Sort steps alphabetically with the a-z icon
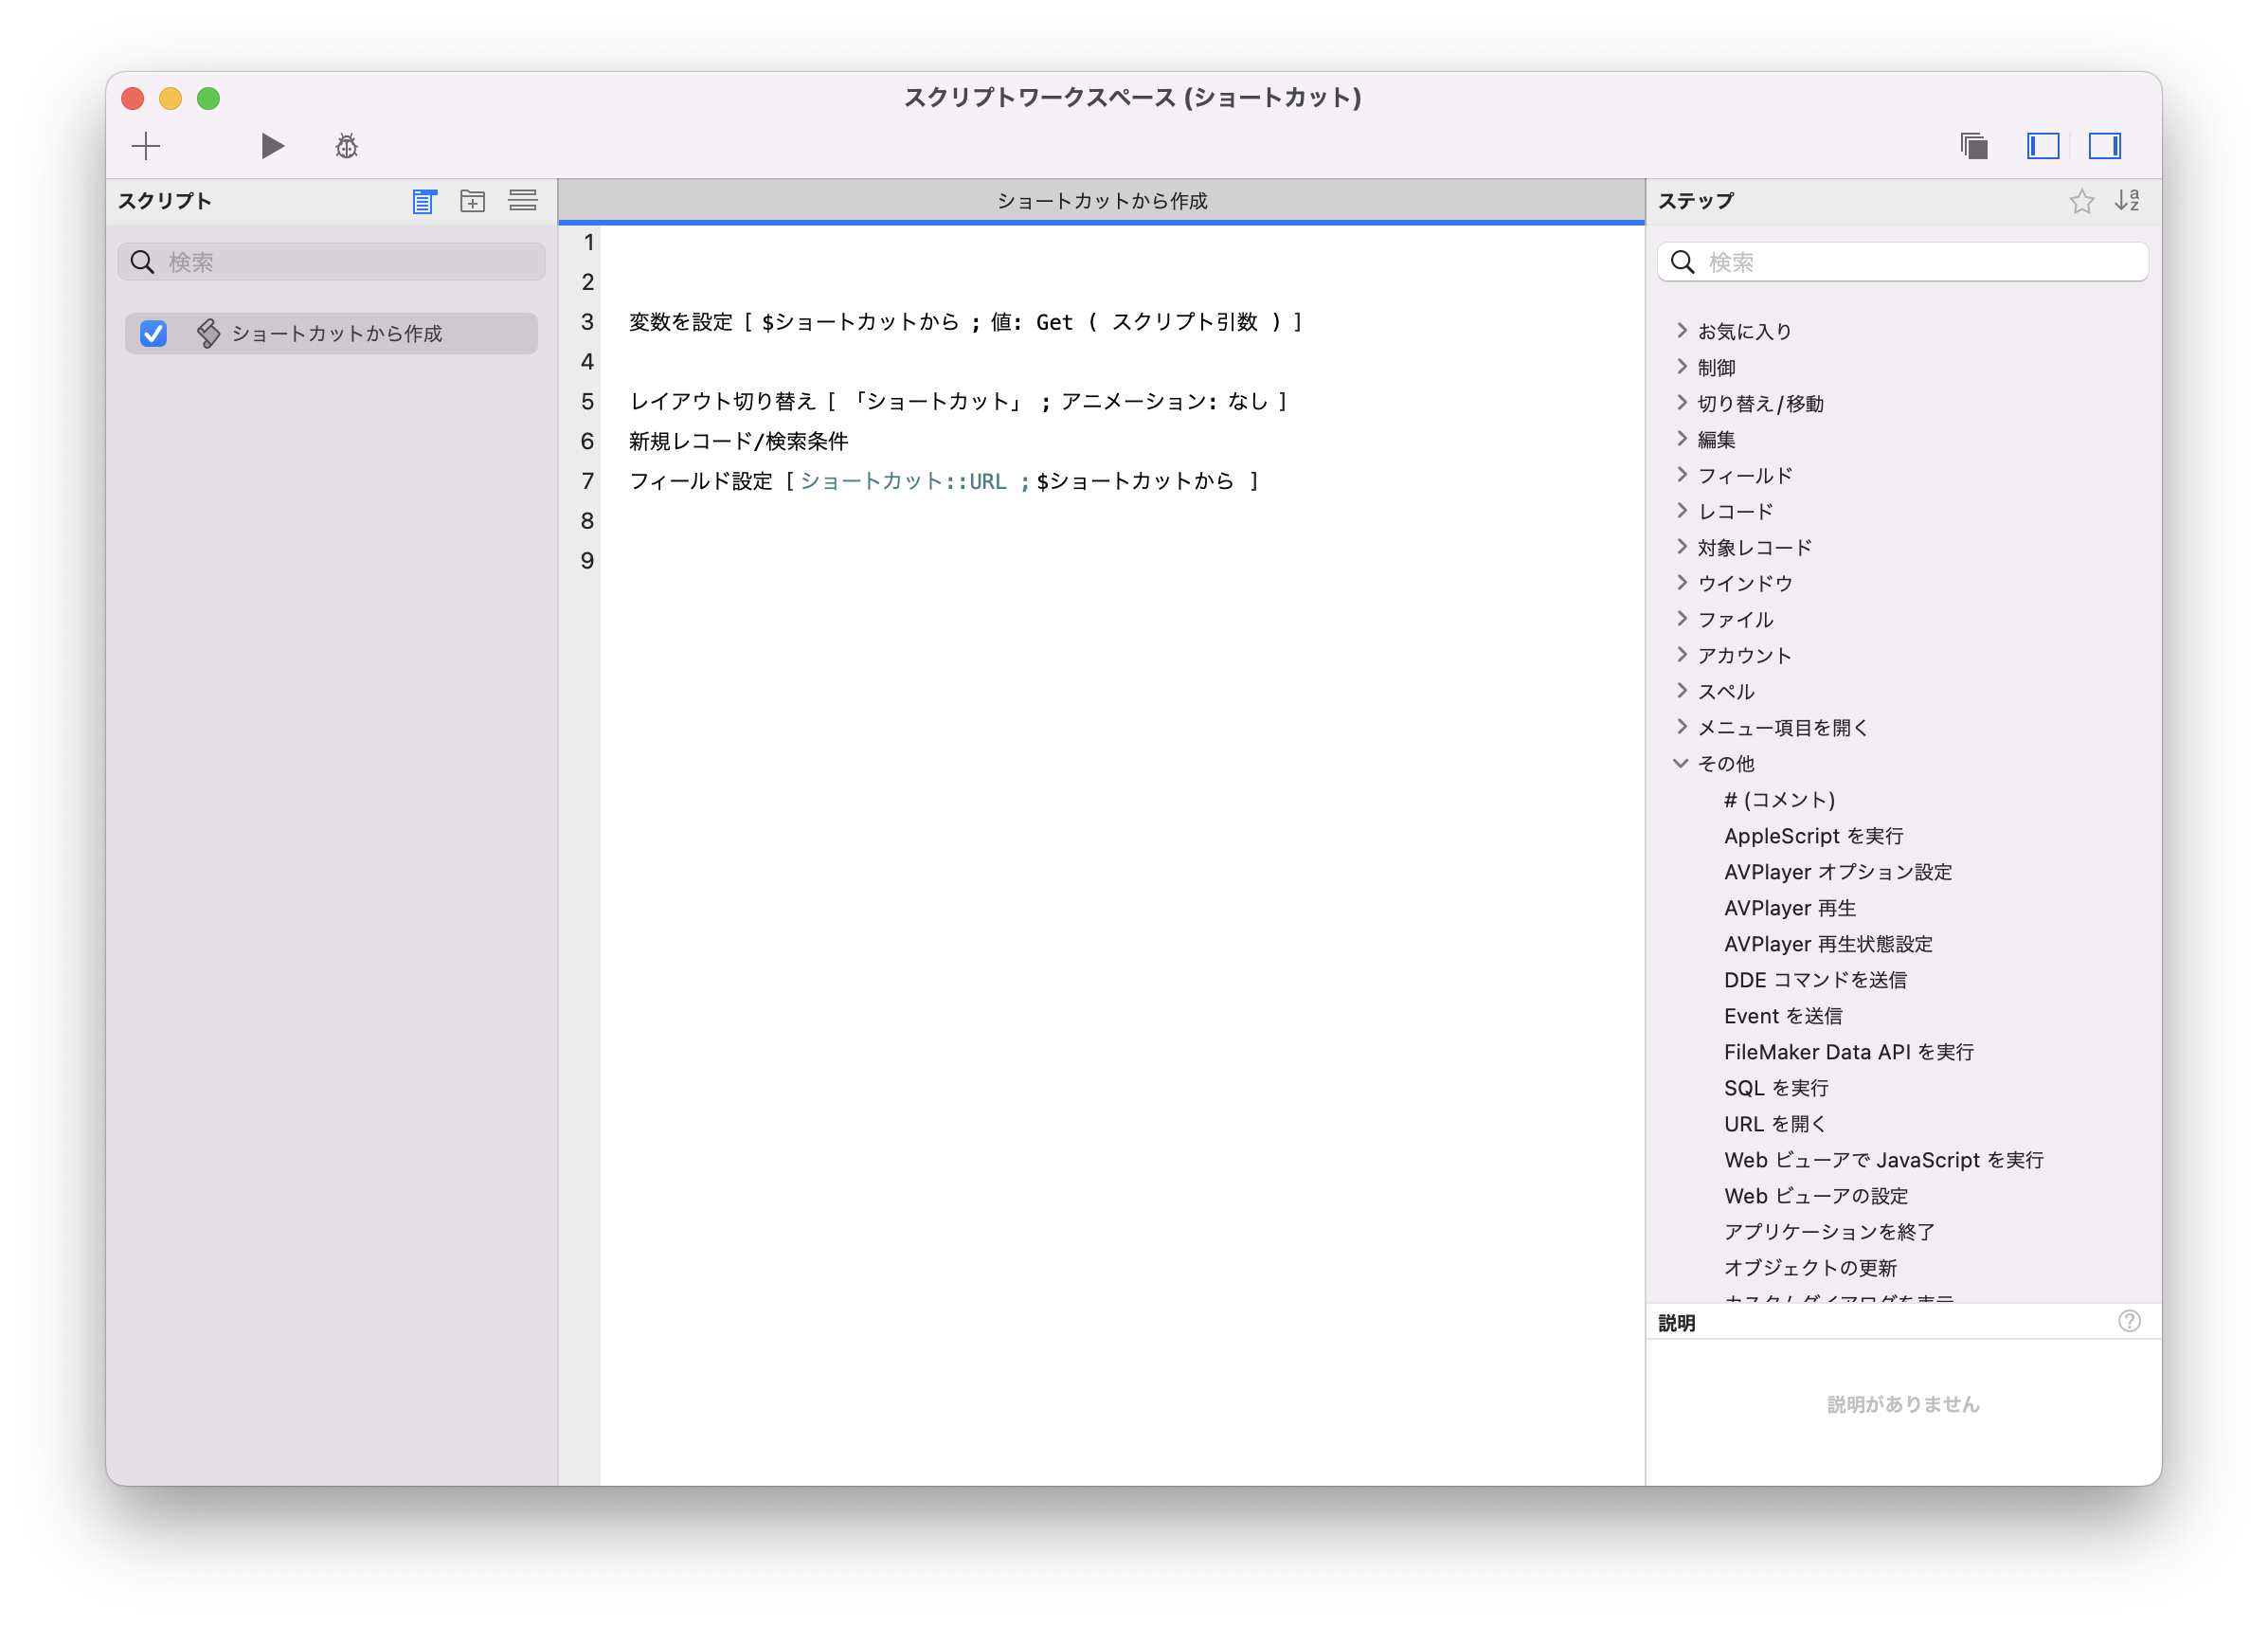 coord(2127,201)
